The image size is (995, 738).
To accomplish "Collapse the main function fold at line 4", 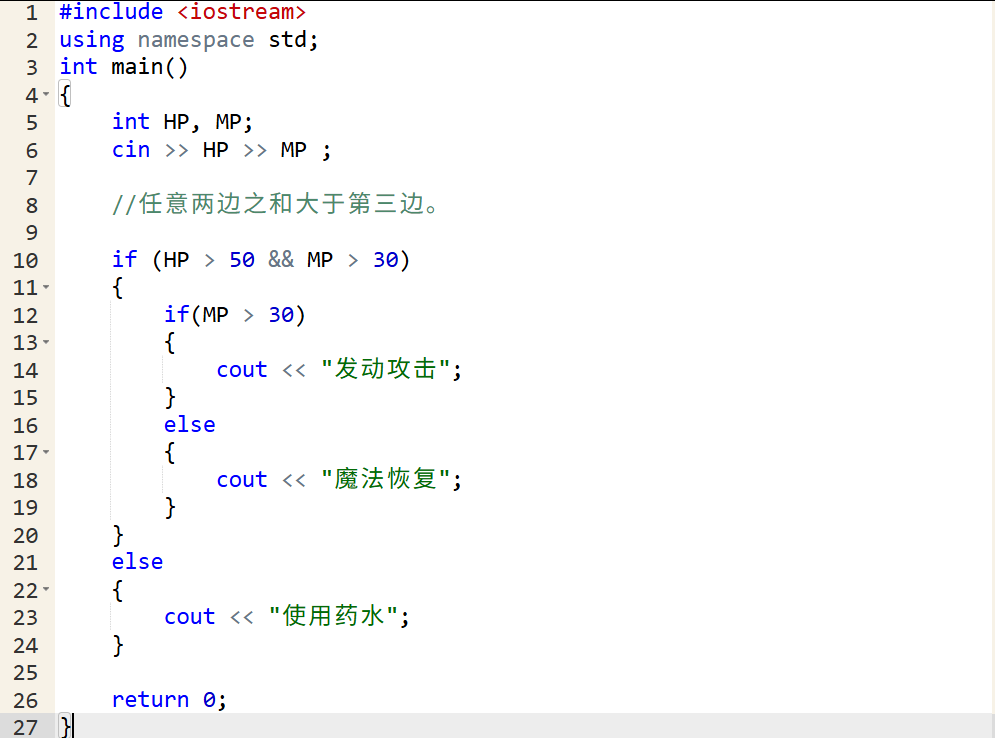I will click(x=46, y=95).
